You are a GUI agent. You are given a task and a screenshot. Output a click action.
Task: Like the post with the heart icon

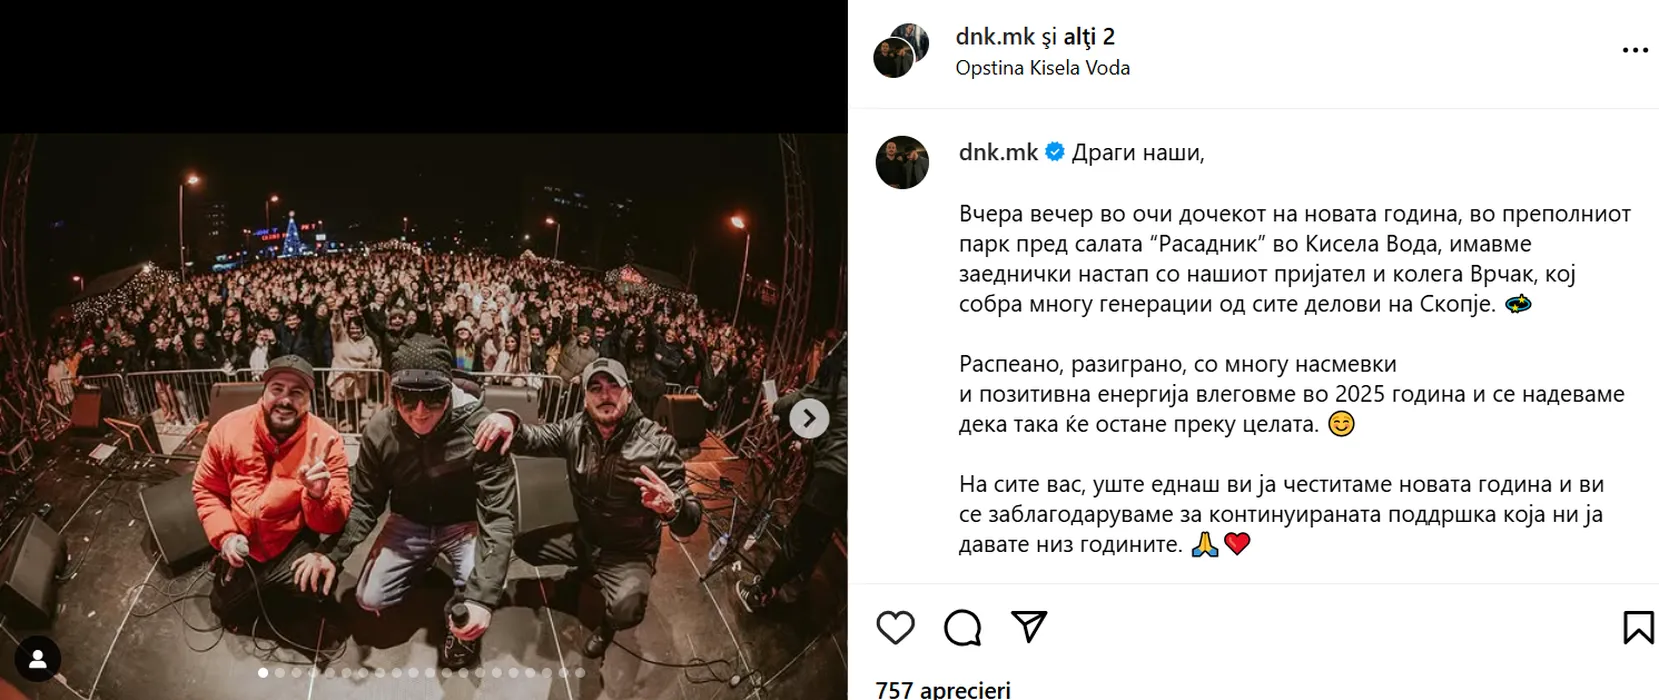(x=895, y=628)
